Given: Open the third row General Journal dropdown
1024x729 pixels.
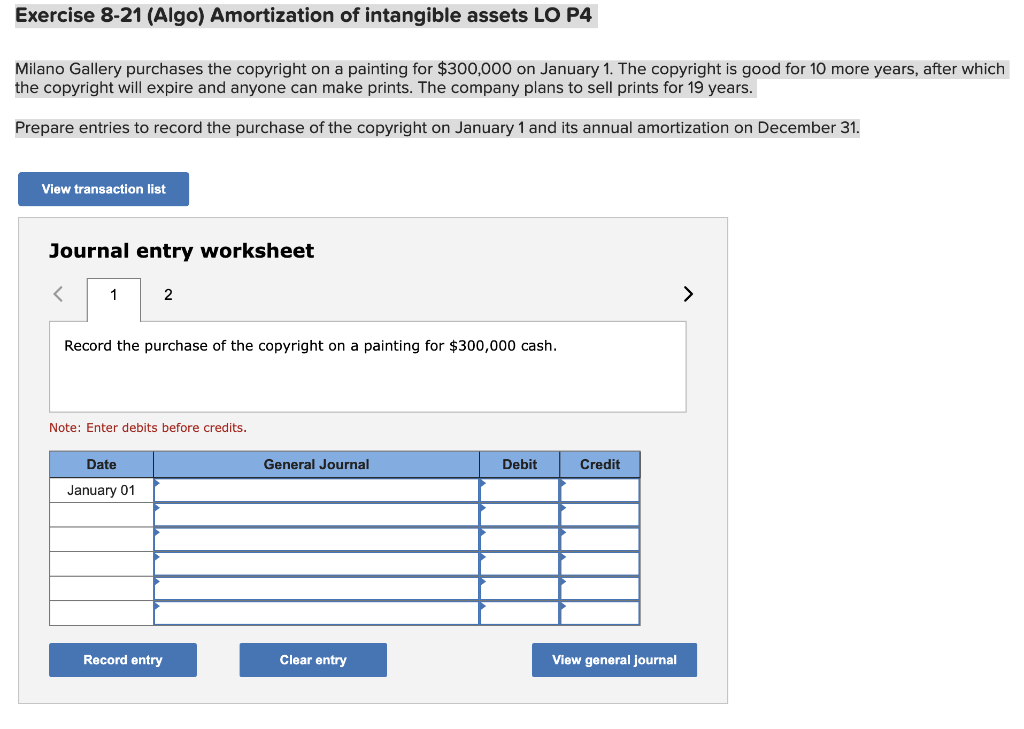Looking at the screenshot, I should (158, 538).
